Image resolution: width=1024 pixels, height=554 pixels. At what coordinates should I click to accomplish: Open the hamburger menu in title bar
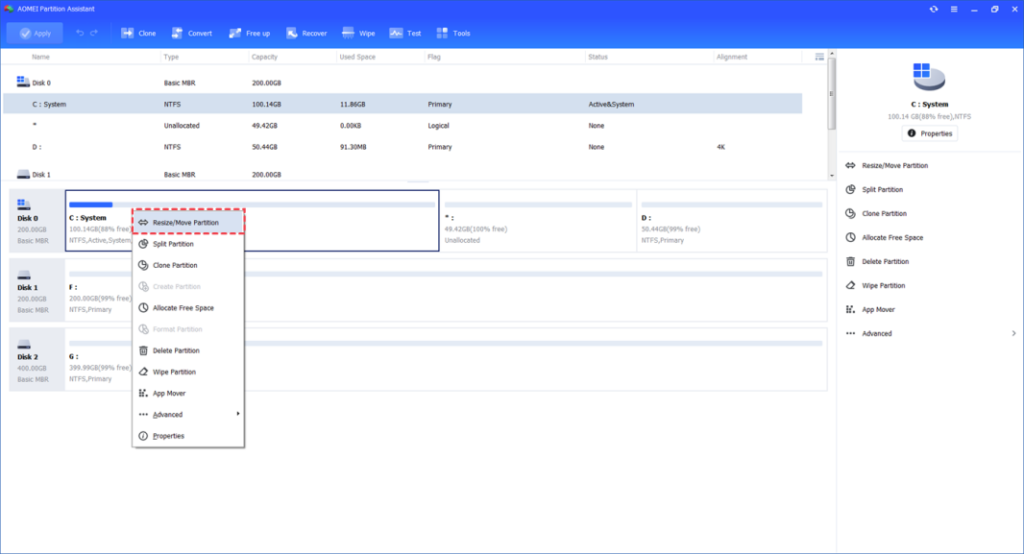[x=954, y=9]
